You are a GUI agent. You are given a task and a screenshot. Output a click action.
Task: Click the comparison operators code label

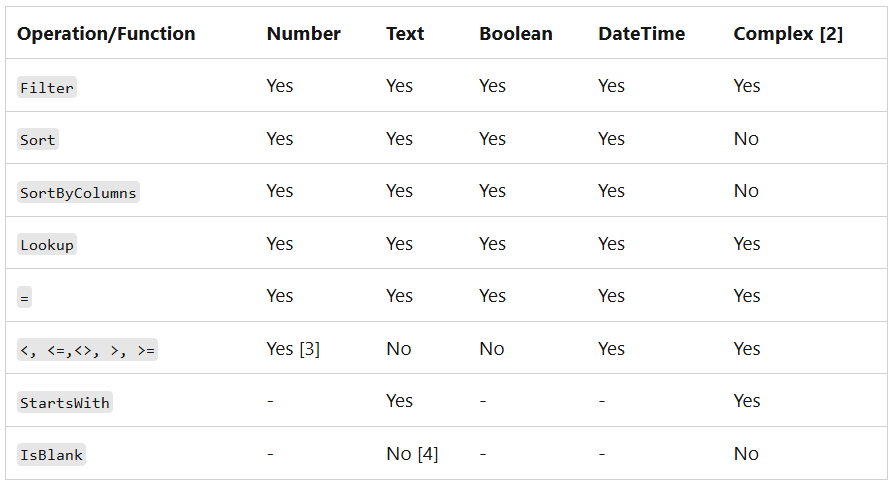[x=88, y=350]
